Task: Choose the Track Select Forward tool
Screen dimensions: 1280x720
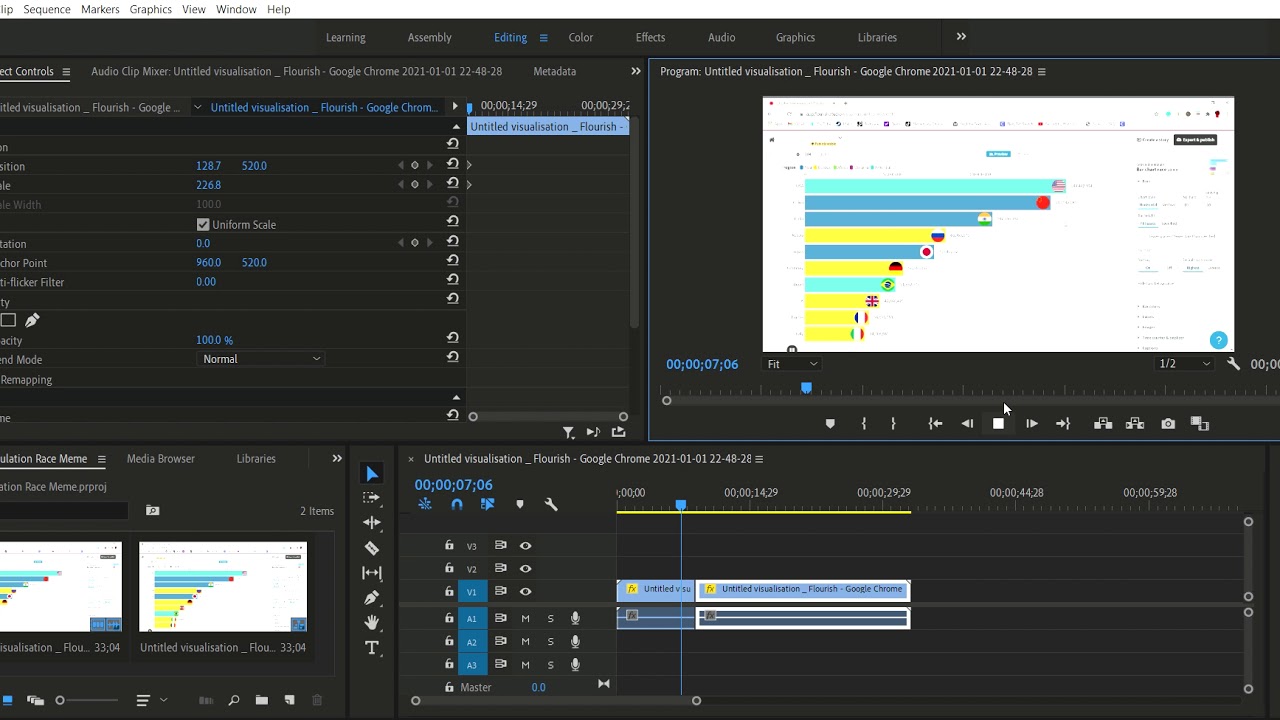Action: pos(372,497)
